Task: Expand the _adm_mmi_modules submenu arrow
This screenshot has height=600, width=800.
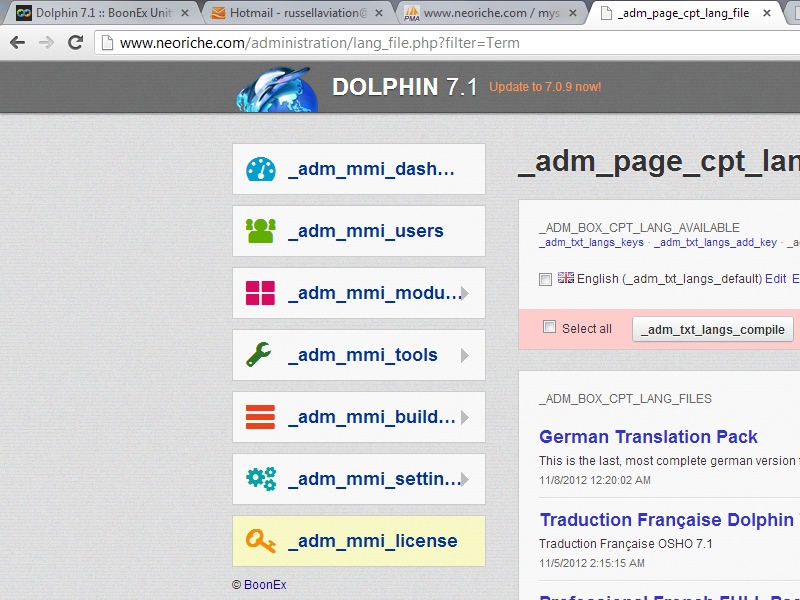Action: pos(464,294)
